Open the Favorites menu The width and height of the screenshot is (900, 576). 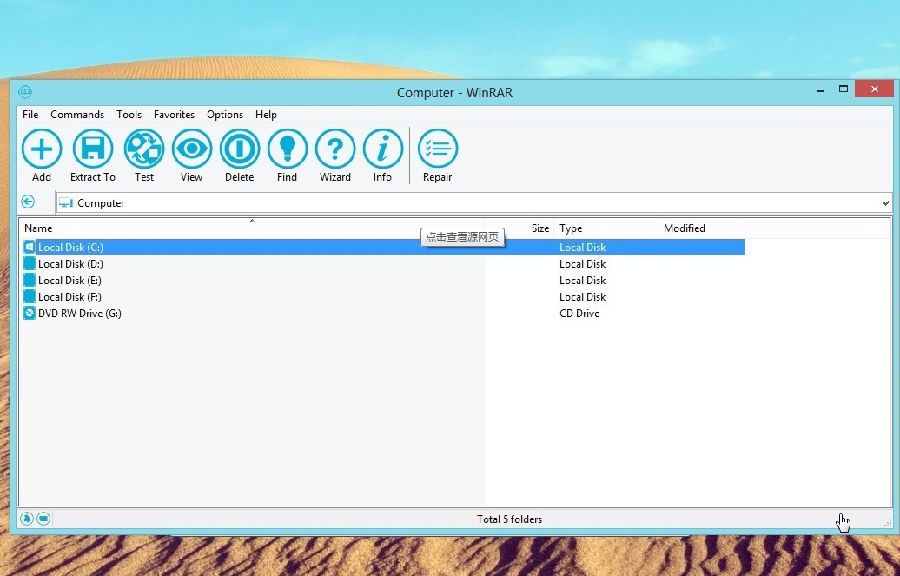[x=174, y=114]
